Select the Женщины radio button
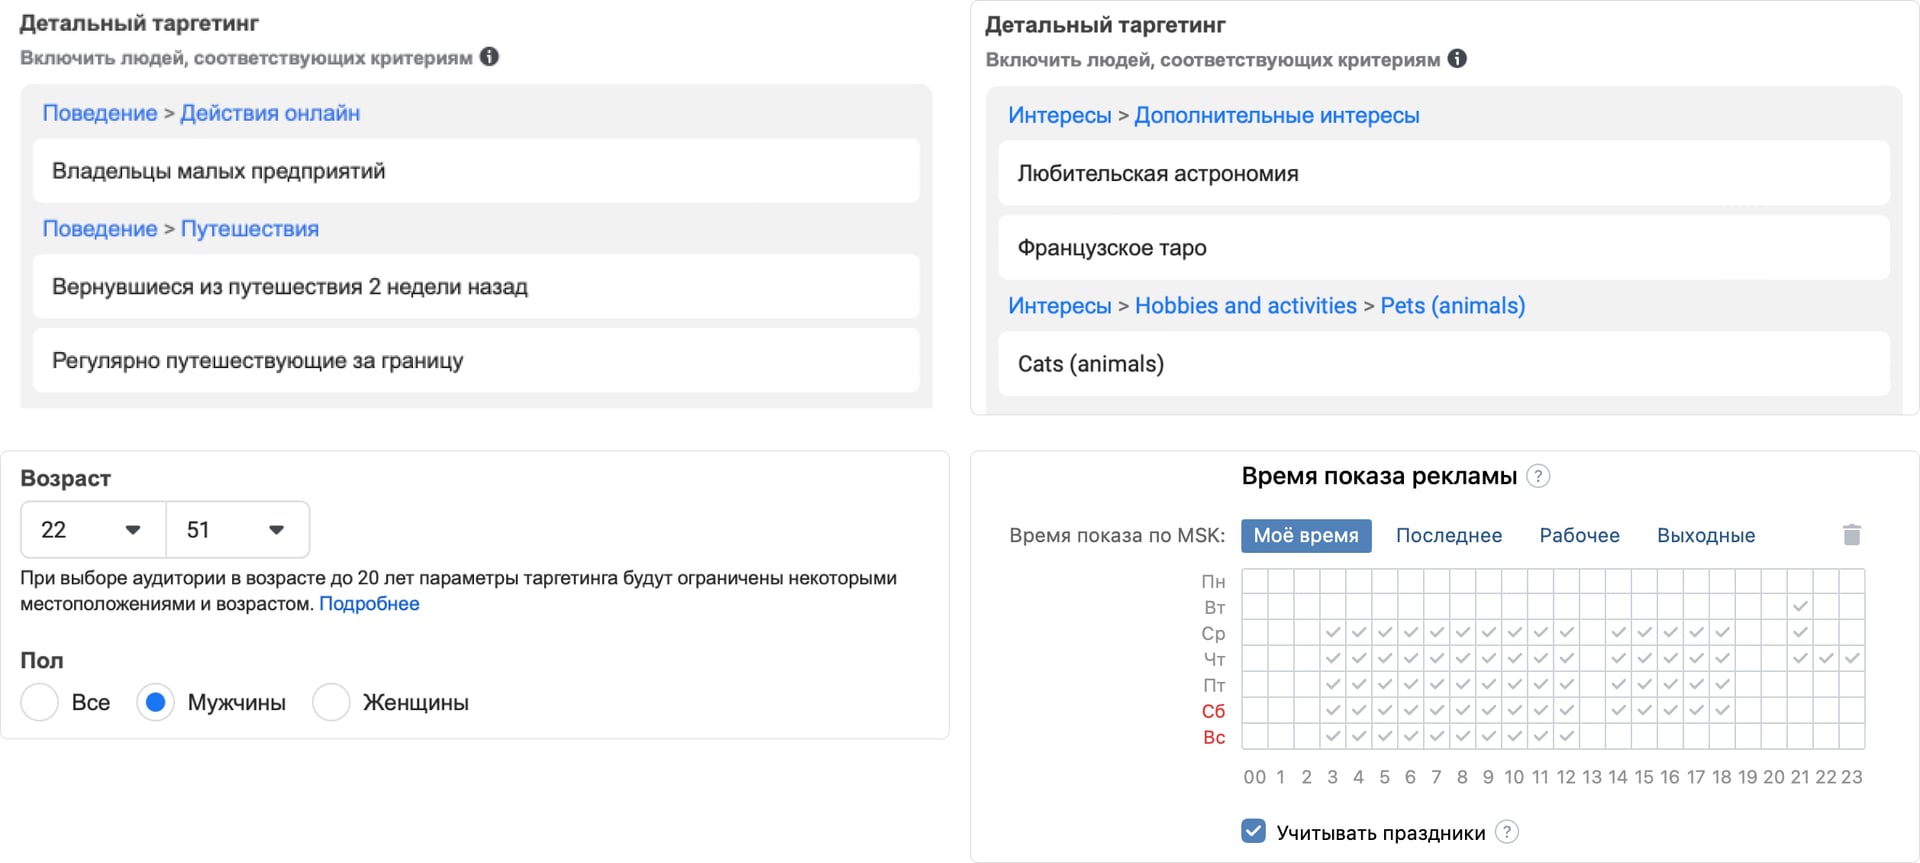 (331, 702)
